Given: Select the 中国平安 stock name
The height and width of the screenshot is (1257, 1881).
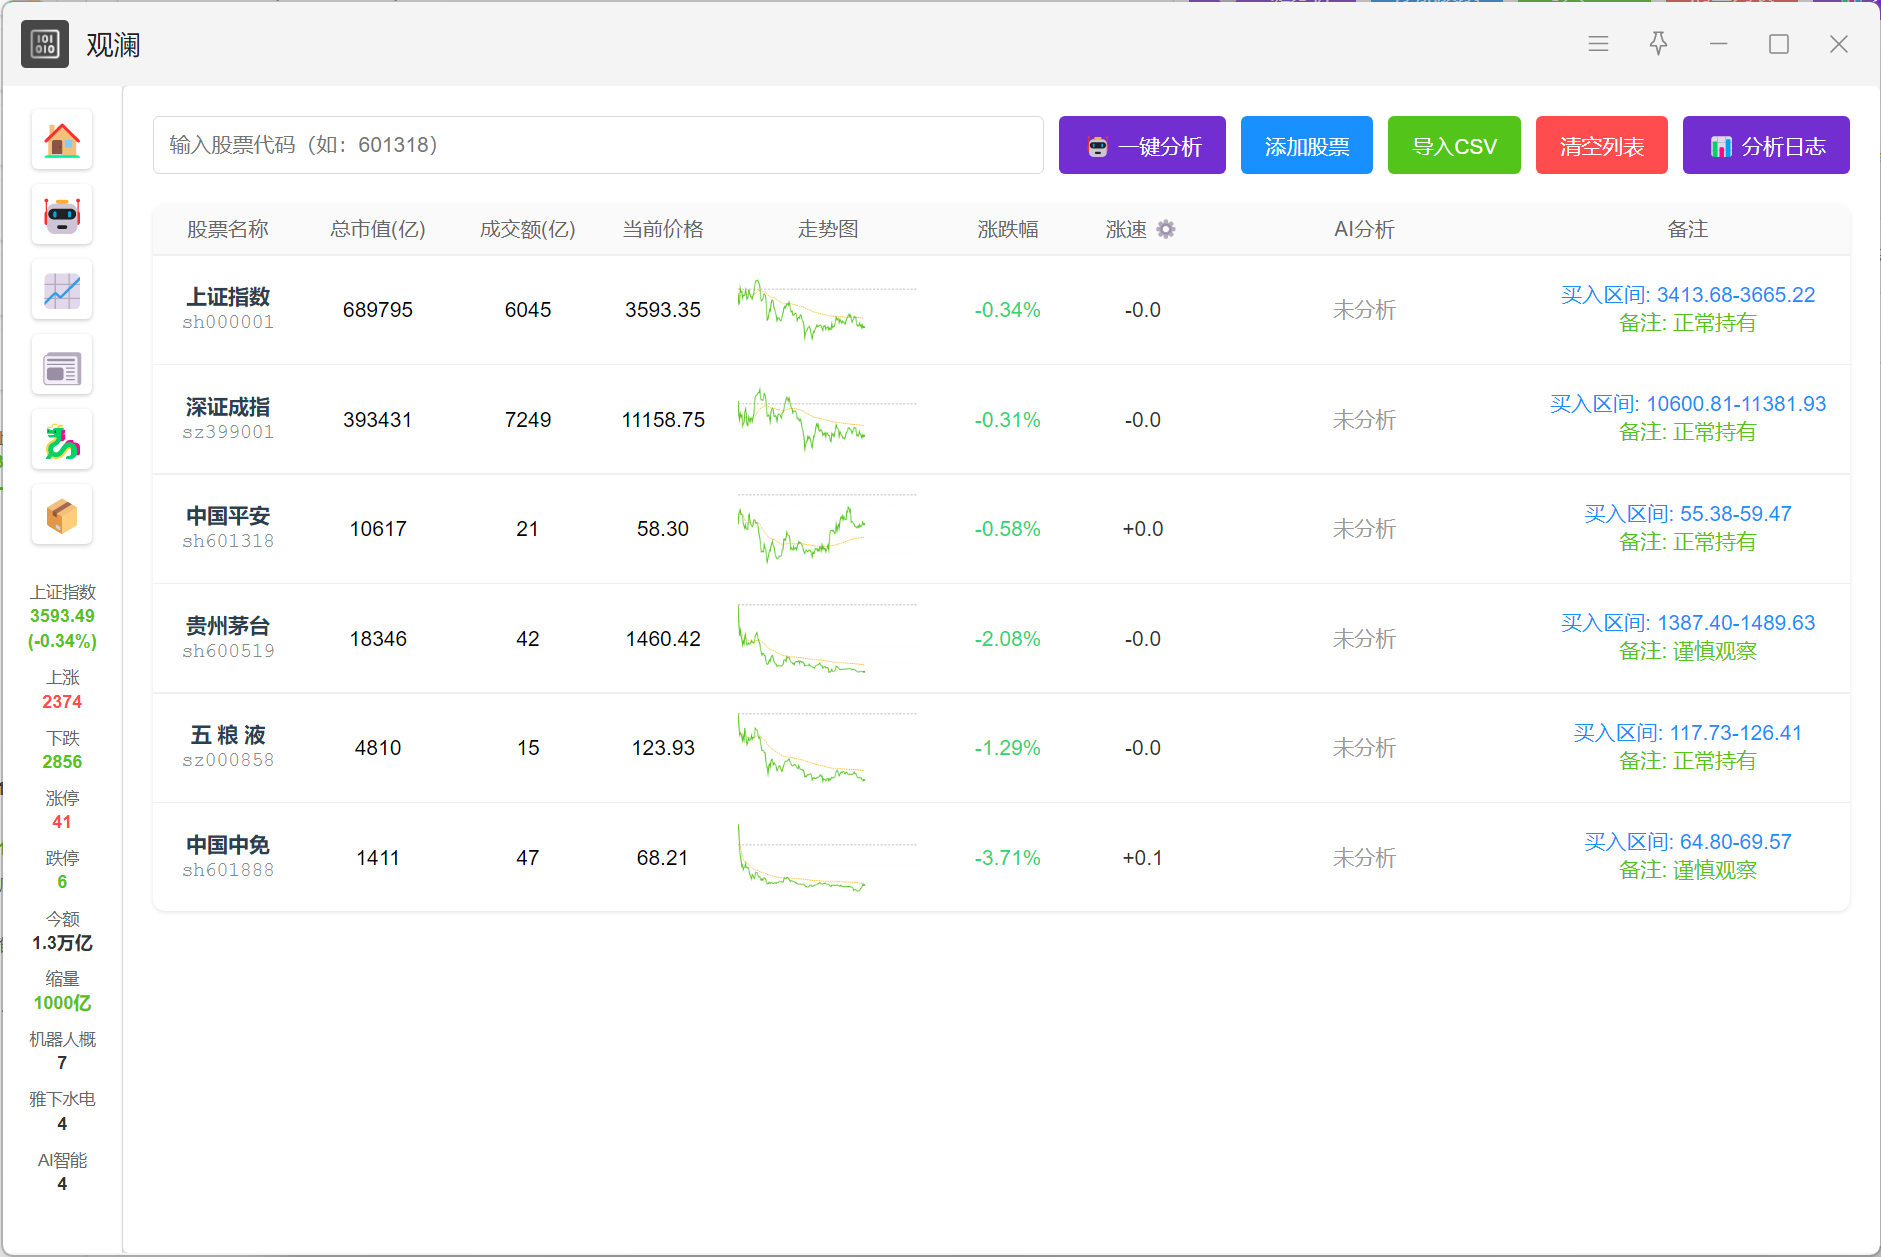Looking at the screenshot, I should (x=228, y=516).
